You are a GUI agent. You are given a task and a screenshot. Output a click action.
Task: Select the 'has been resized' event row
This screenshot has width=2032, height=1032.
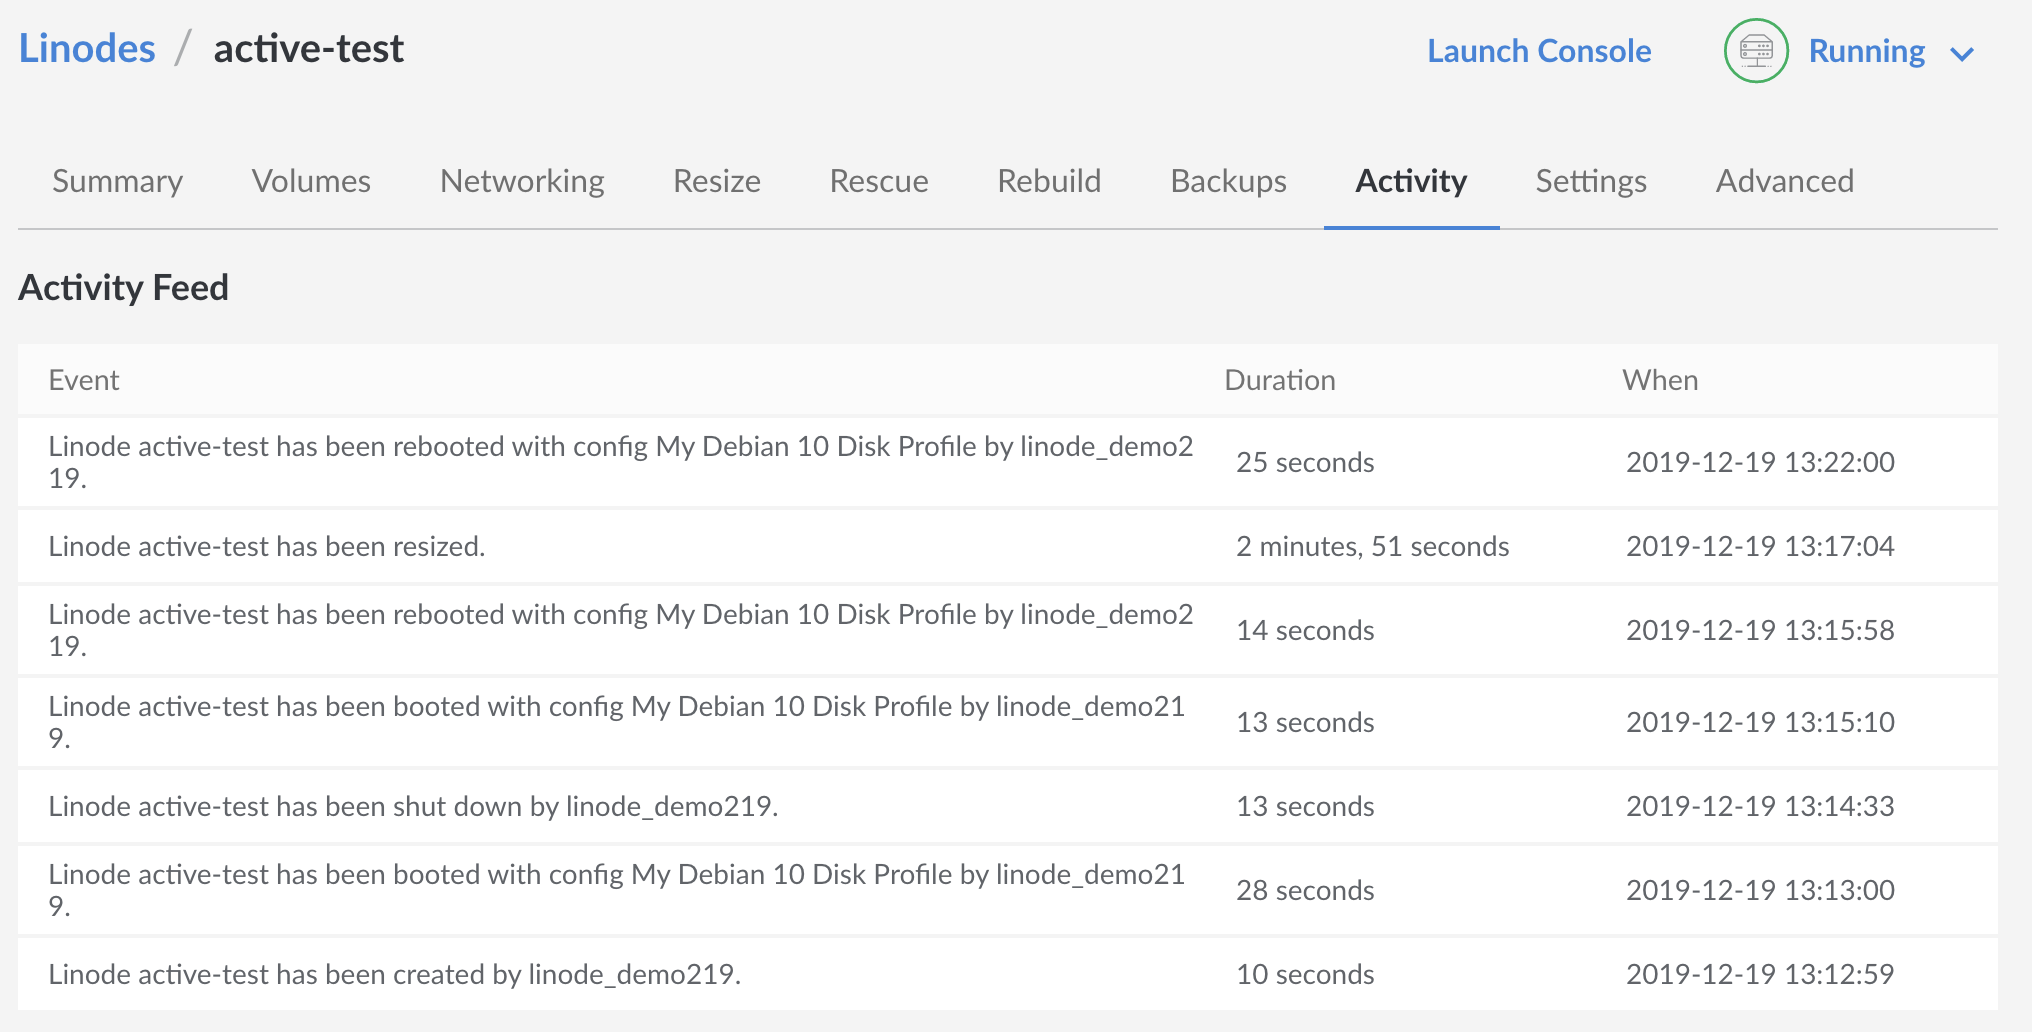pyautogui.click(x=267, y=547)
